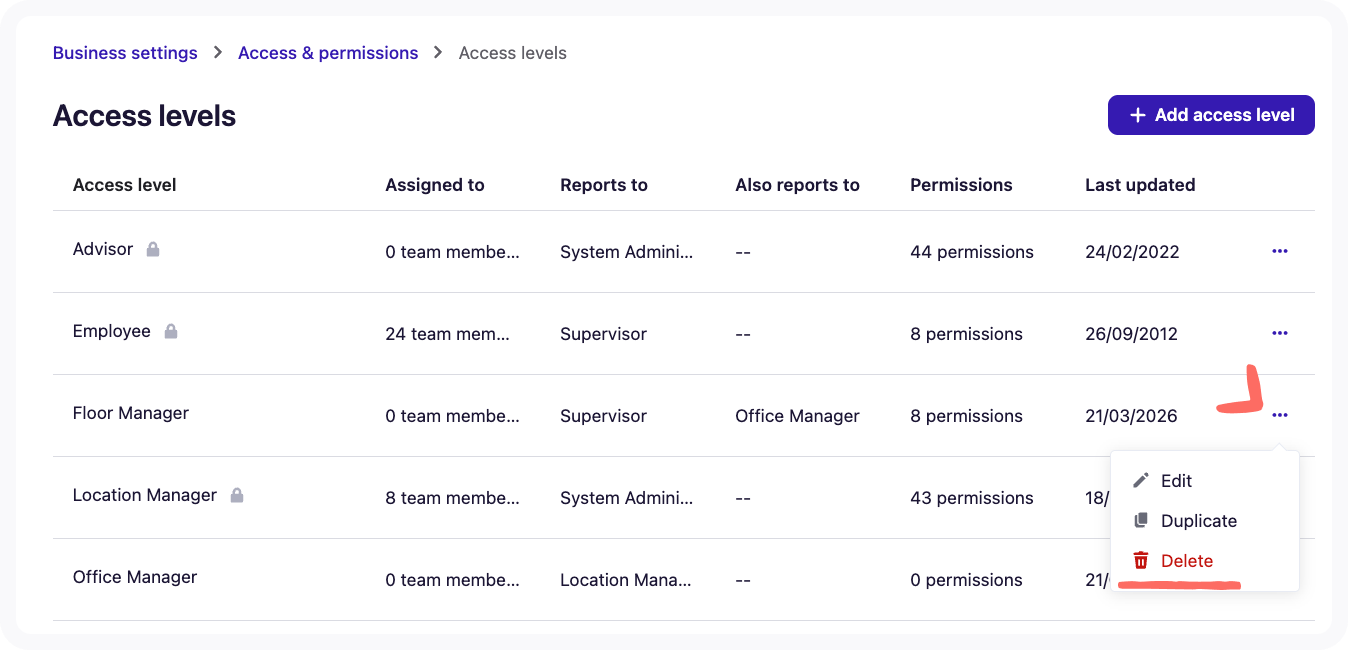Click the lock icon beside Location Manager

(237, 495)
